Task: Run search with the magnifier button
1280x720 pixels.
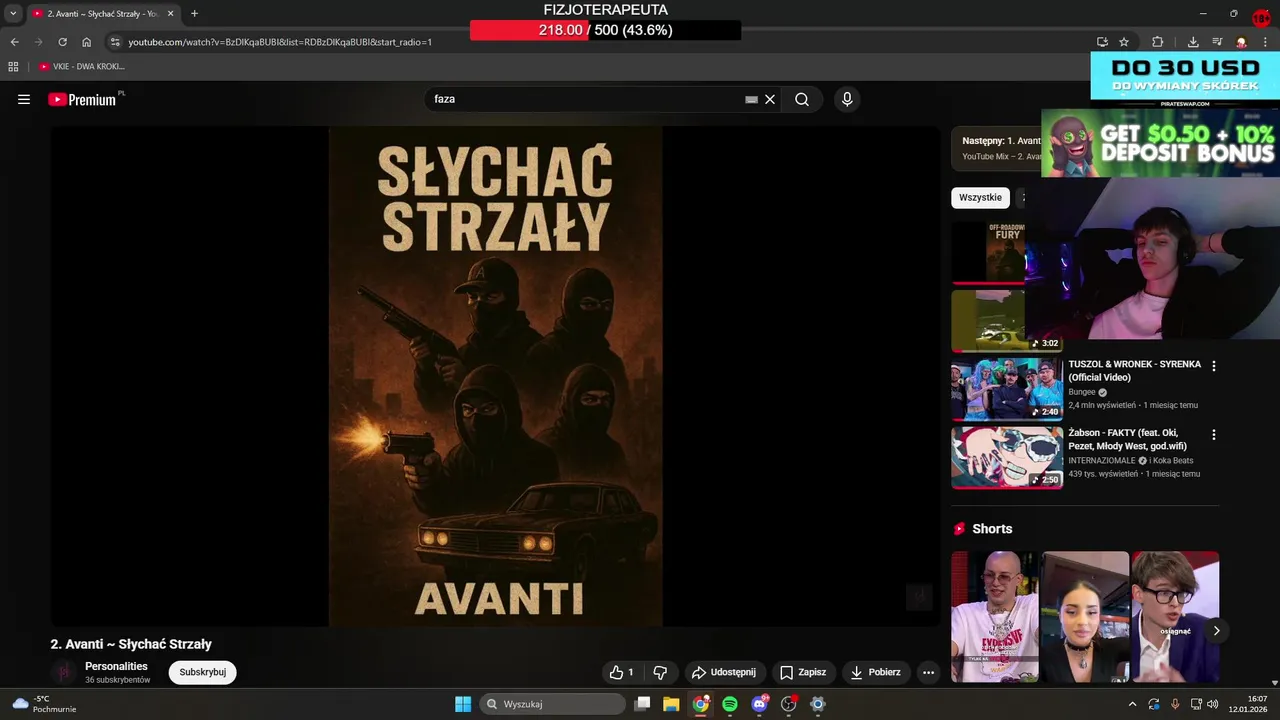Action: tap(802, 99)
